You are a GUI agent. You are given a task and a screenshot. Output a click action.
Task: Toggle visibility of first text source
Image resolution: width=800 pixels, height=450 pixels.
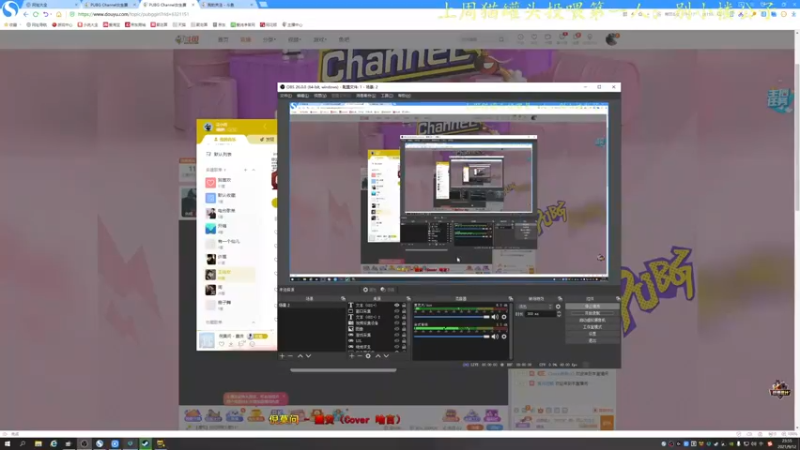point(396,305)
